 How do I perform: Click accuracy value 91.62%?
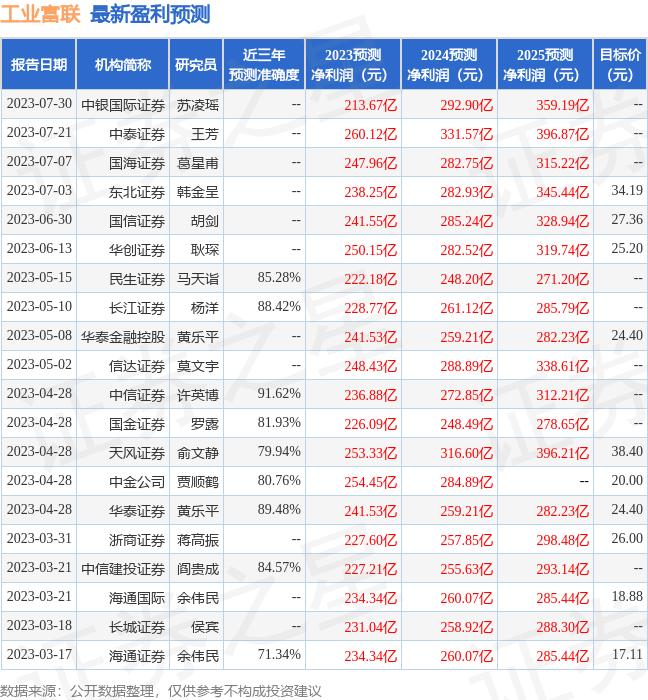(279, 394)
